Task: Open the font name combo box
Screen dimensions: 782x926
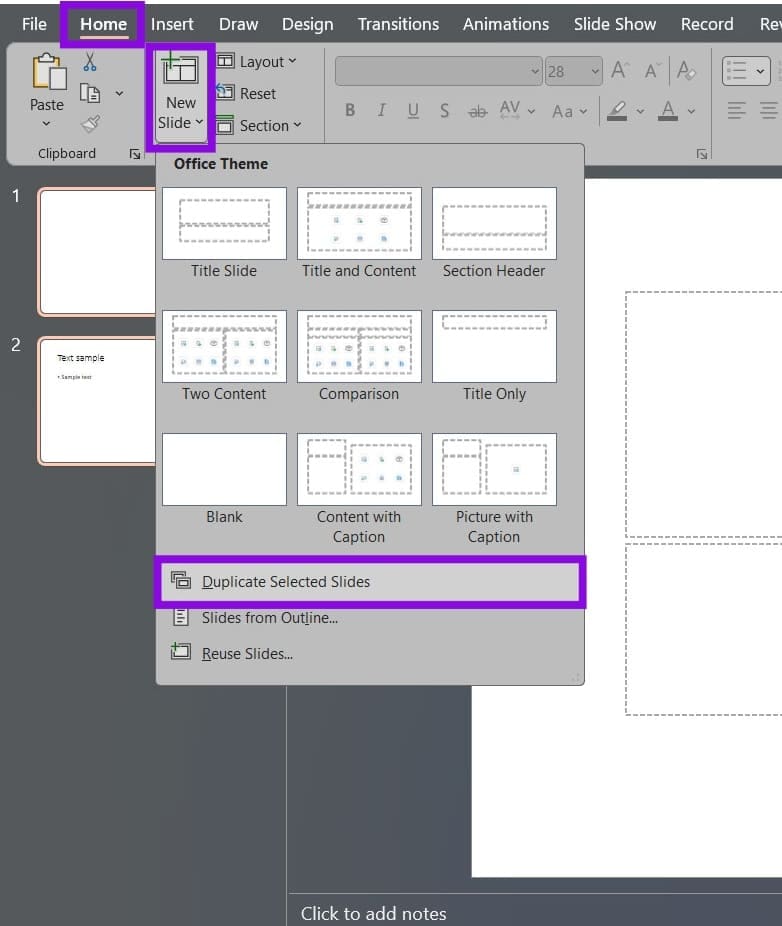Action: [x=438, y=71]
